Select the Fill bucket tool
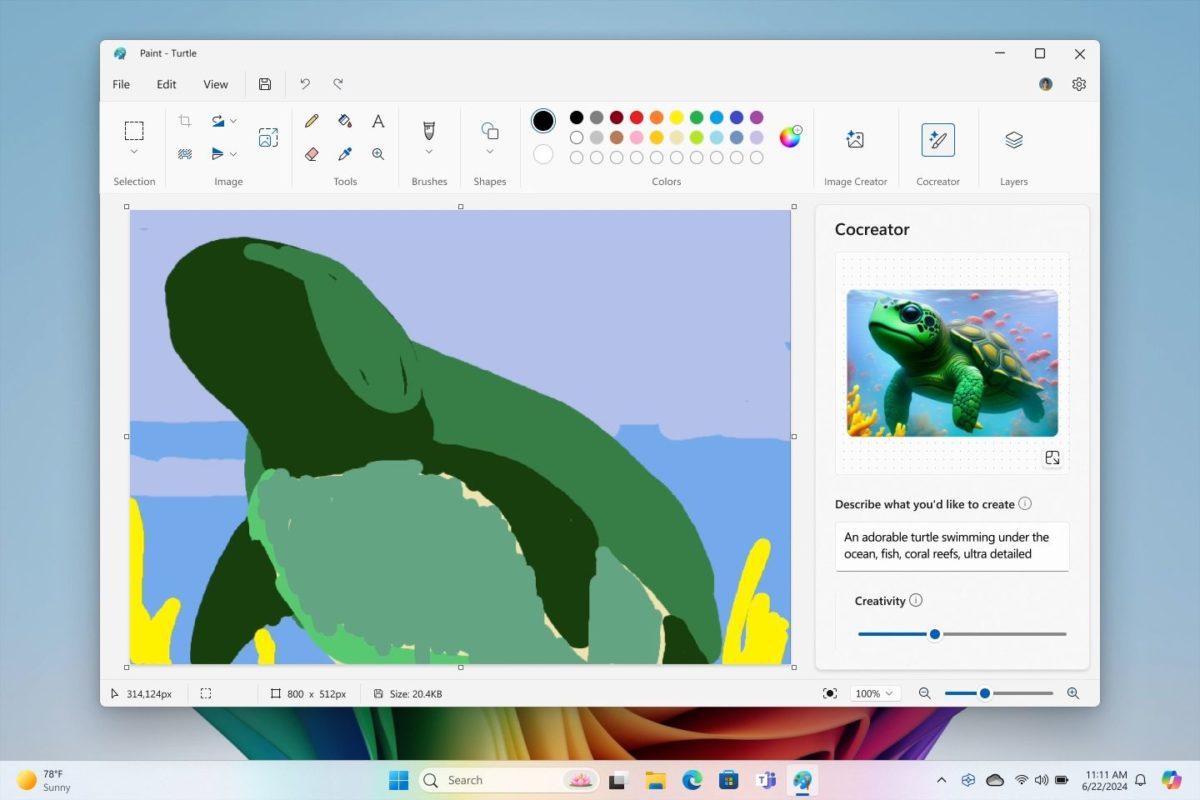Image resolution: width=1200 pixels, height=800 pixels. (x=345, y=121)
